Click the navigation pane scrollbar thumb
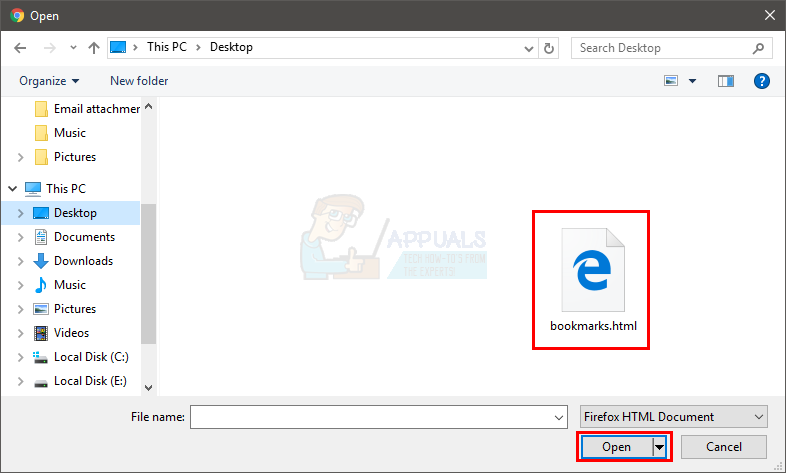 point(148,274)
